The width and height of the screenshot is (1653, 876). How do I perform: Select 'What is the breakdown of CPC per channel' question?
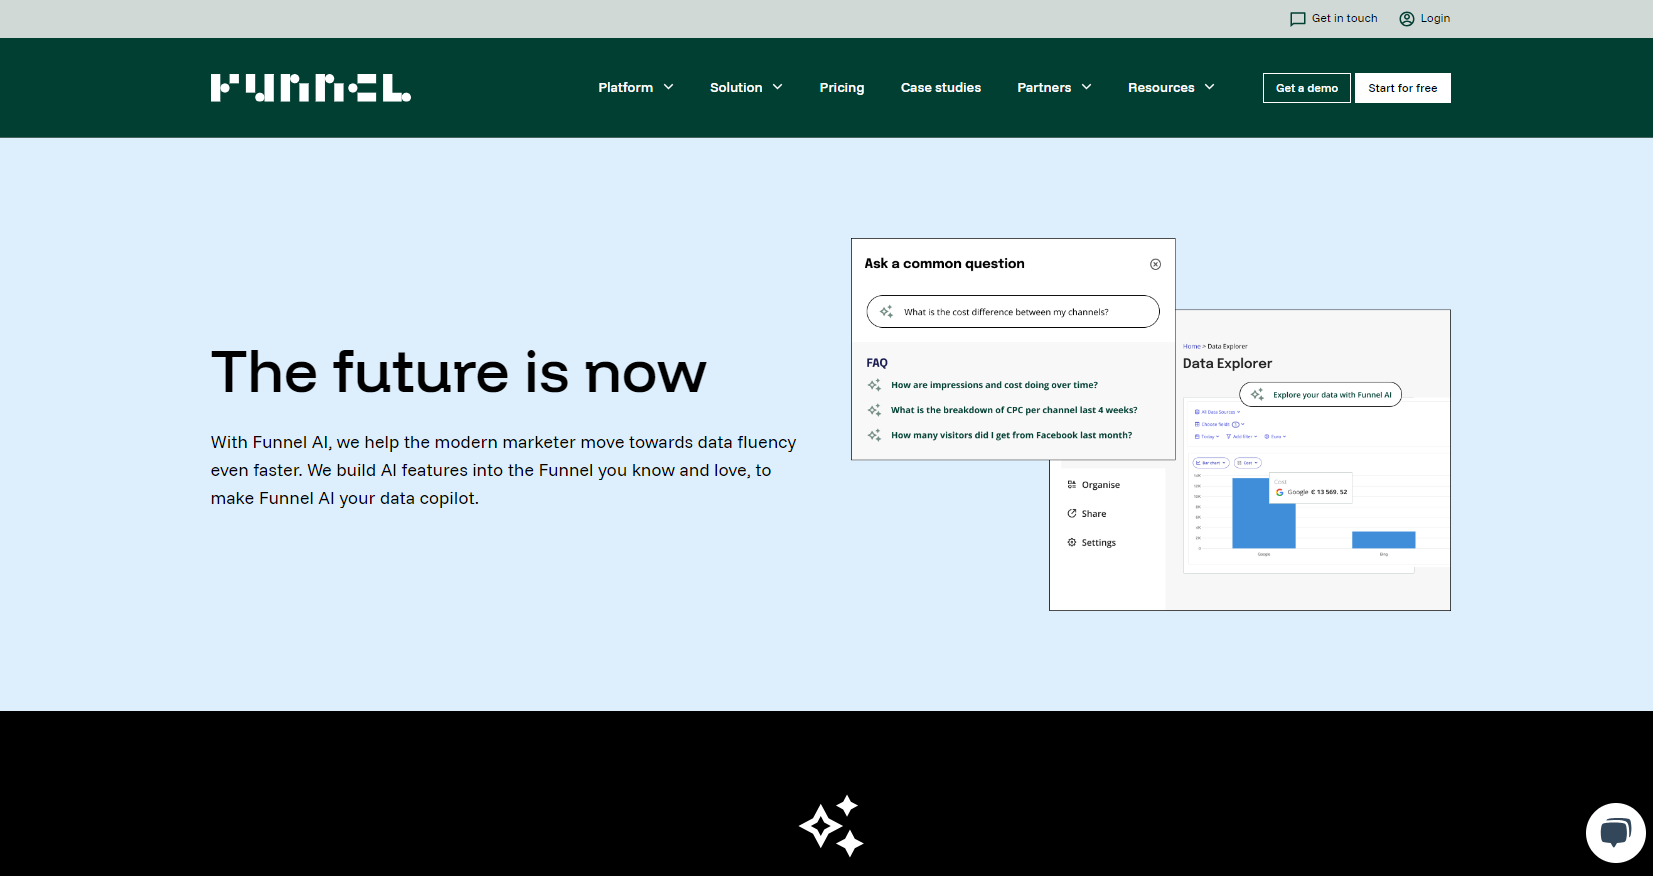click(1014, 410)
